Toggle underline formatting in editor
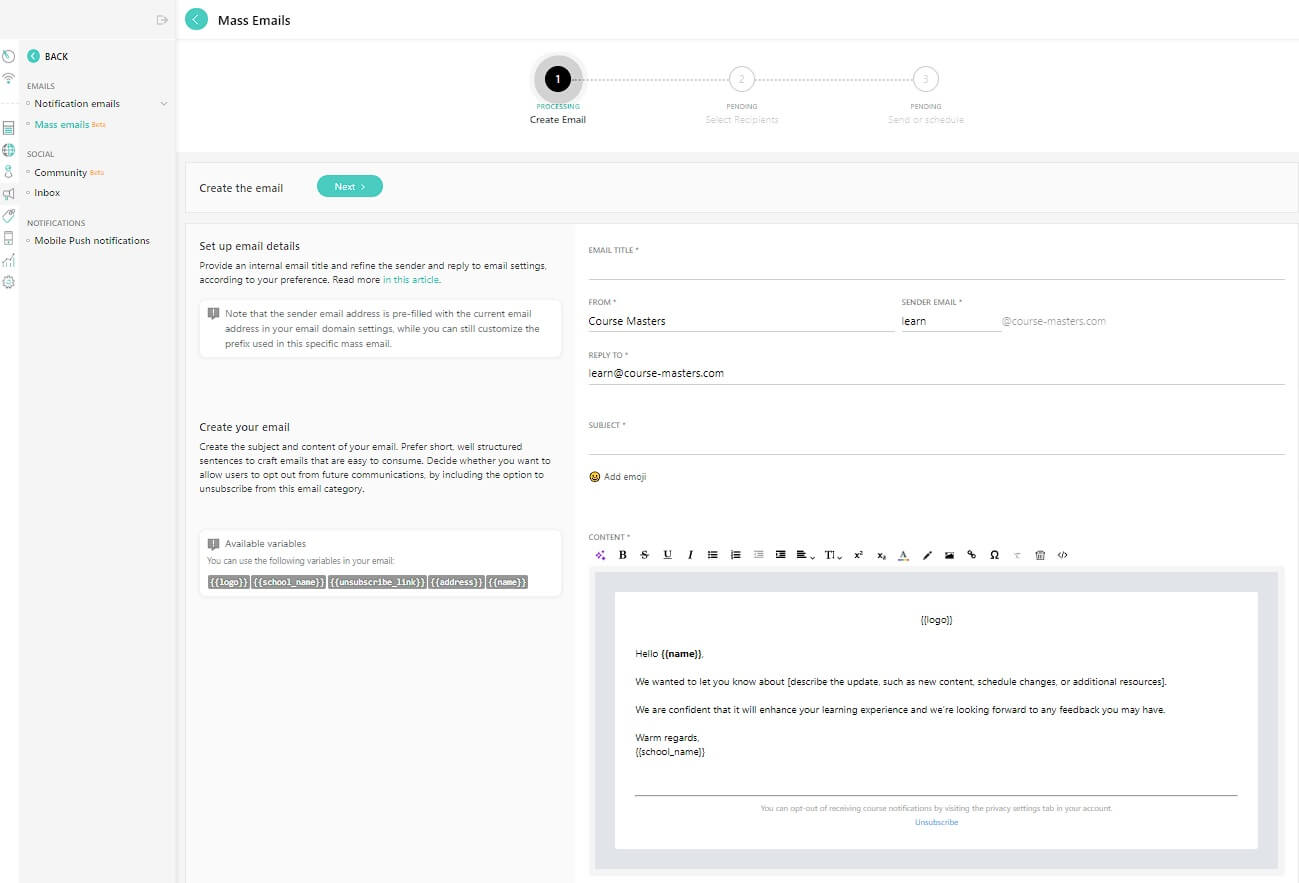The height and width of the screenshot is (883, 1299). 667,555
